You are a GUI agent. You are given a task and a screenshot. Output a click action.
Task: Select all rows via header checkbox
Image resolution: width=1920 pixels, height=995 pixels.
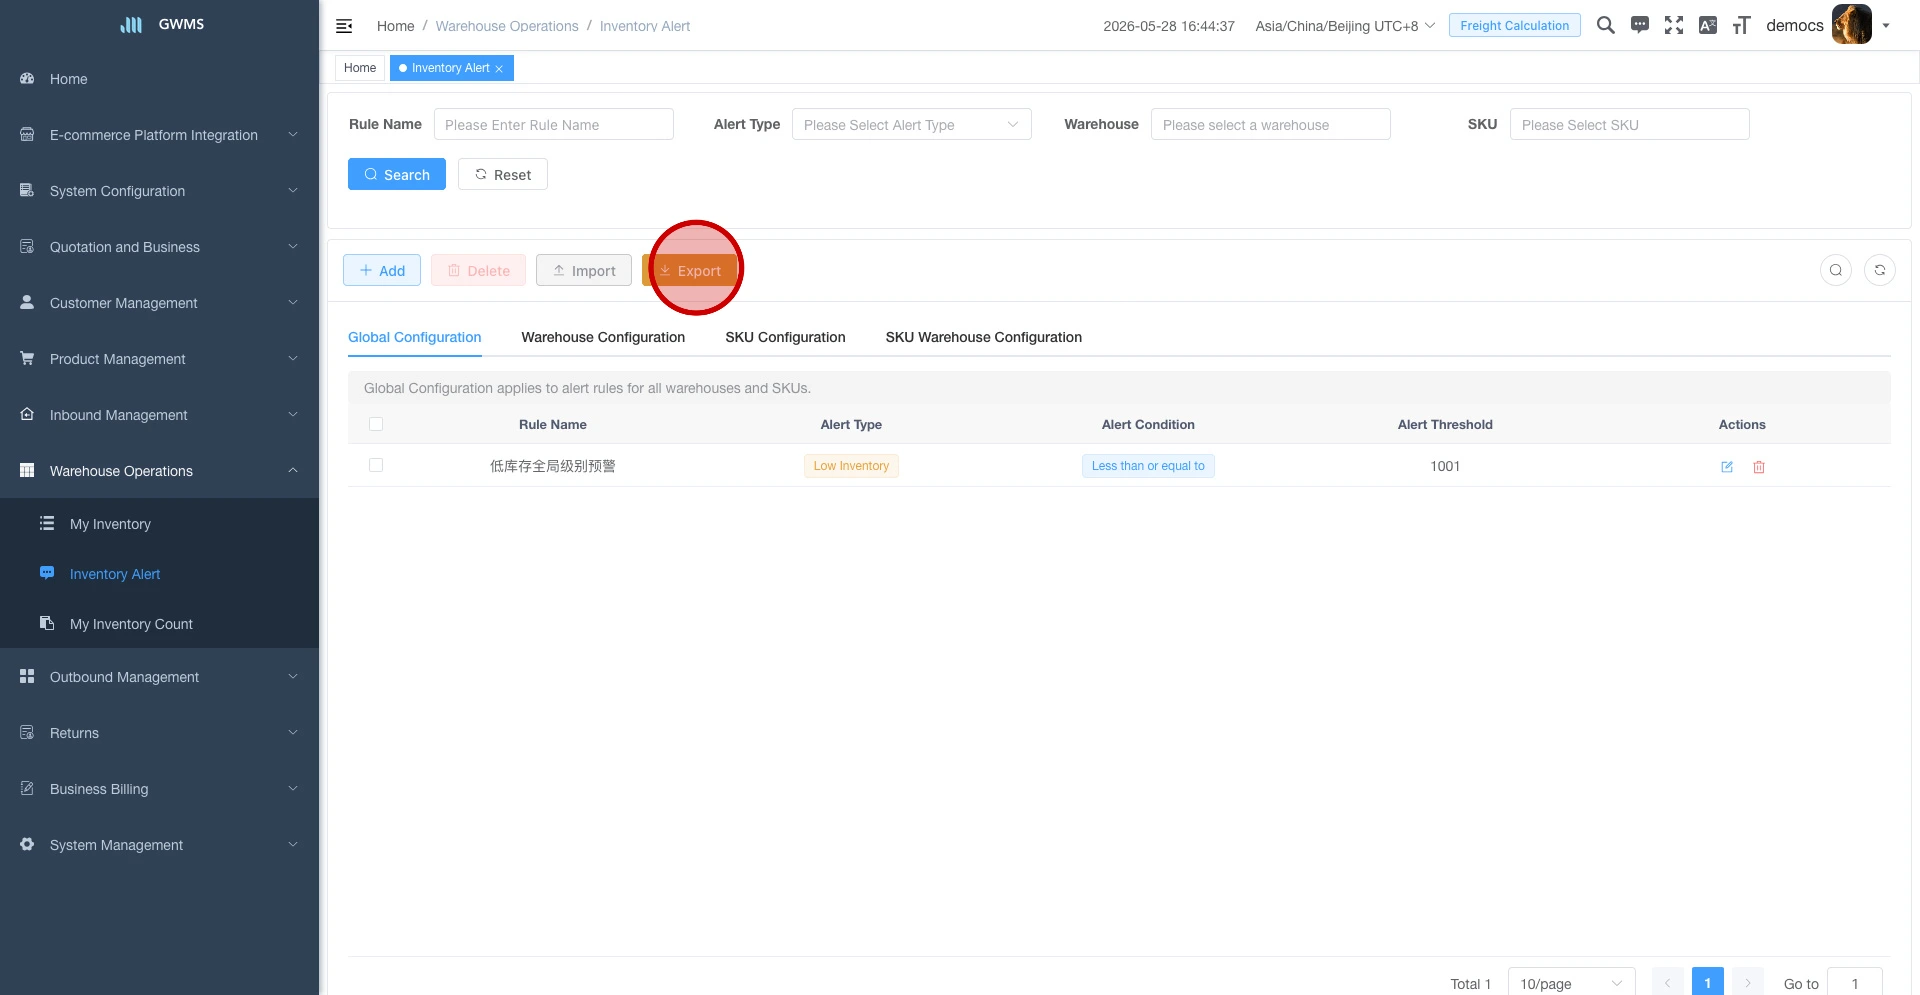(376, 424)
